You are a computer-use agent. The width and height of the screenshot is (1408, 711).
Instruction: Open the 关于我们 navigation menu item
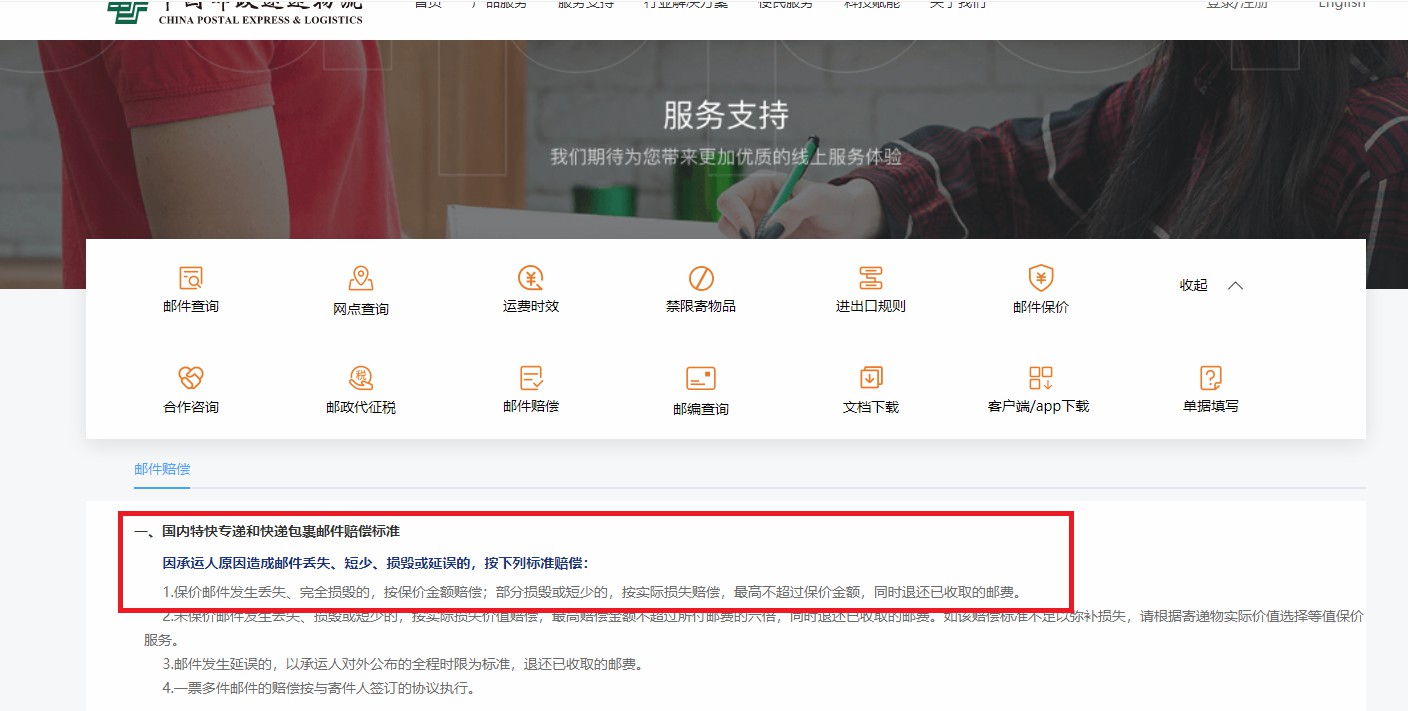(958, 5)
